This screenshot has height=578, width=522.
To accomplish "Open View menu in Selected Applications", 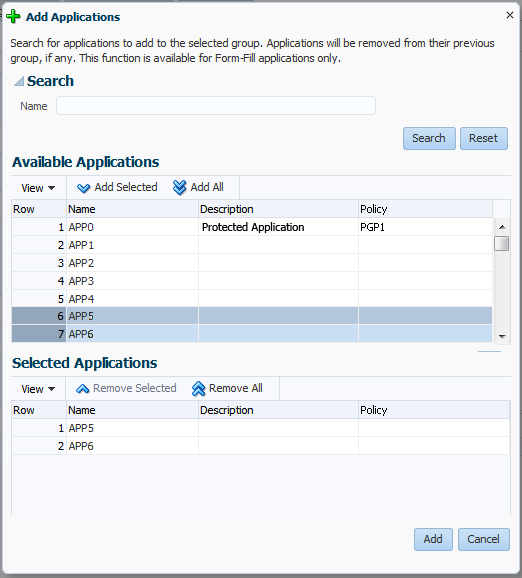I will click(x=38, y=389).
